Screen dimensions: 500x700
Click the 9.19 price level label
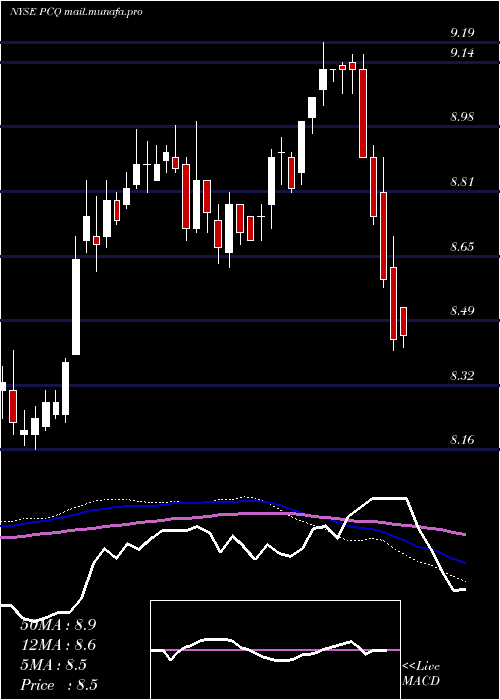(462, 33)
